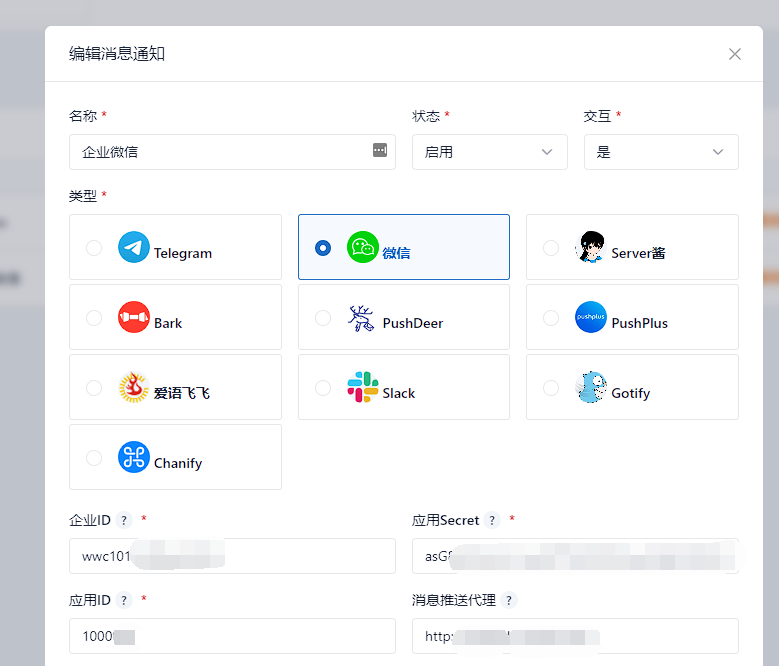Click the Slack logo icon
Image resolution: width=779 pixels, height=666 pixels.
tap(363, 387)
